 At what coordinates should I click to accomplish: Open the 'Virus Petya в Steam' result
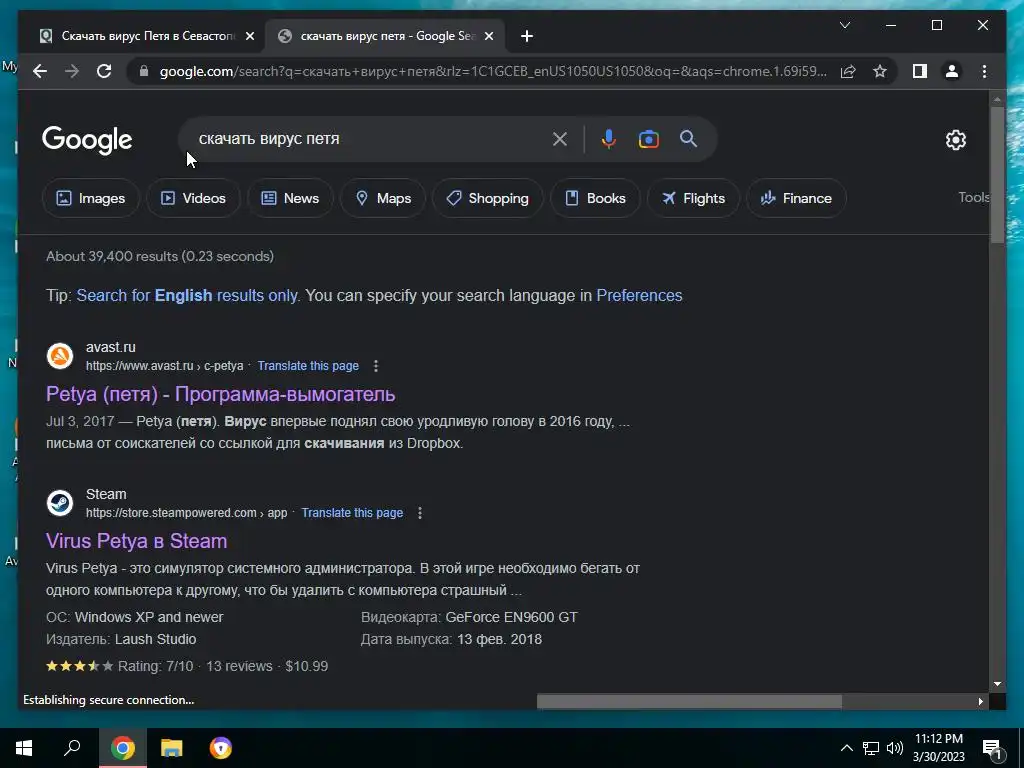(x=136, y=541)
